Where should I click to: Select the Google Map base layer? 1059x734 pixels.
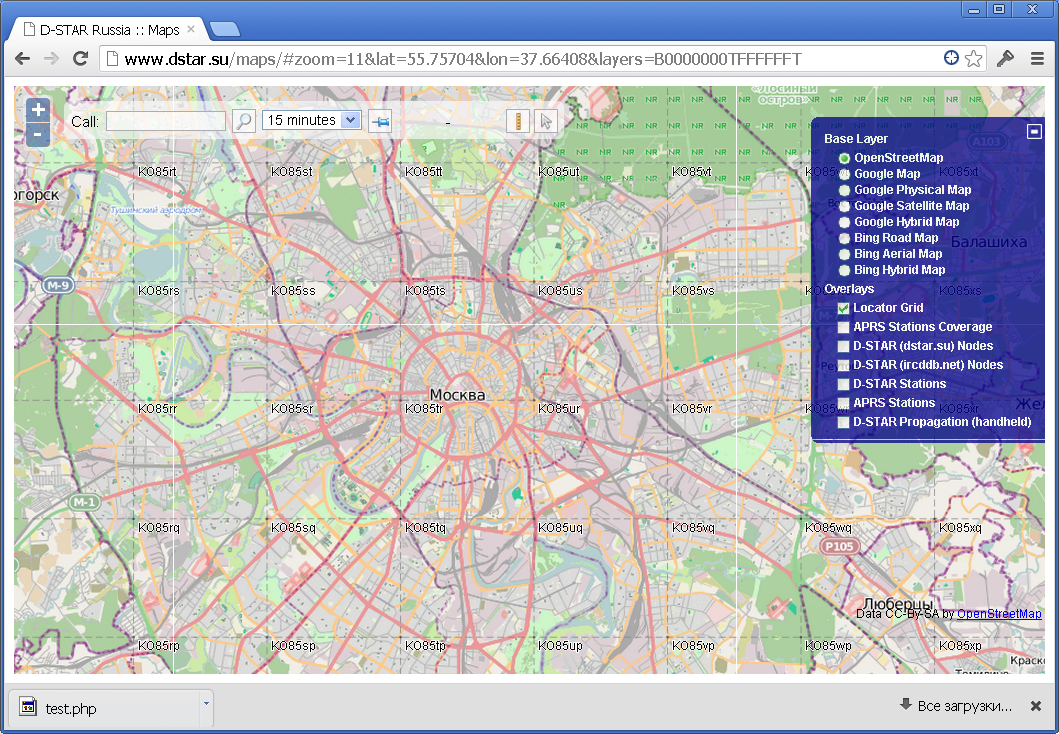(844, 174)
